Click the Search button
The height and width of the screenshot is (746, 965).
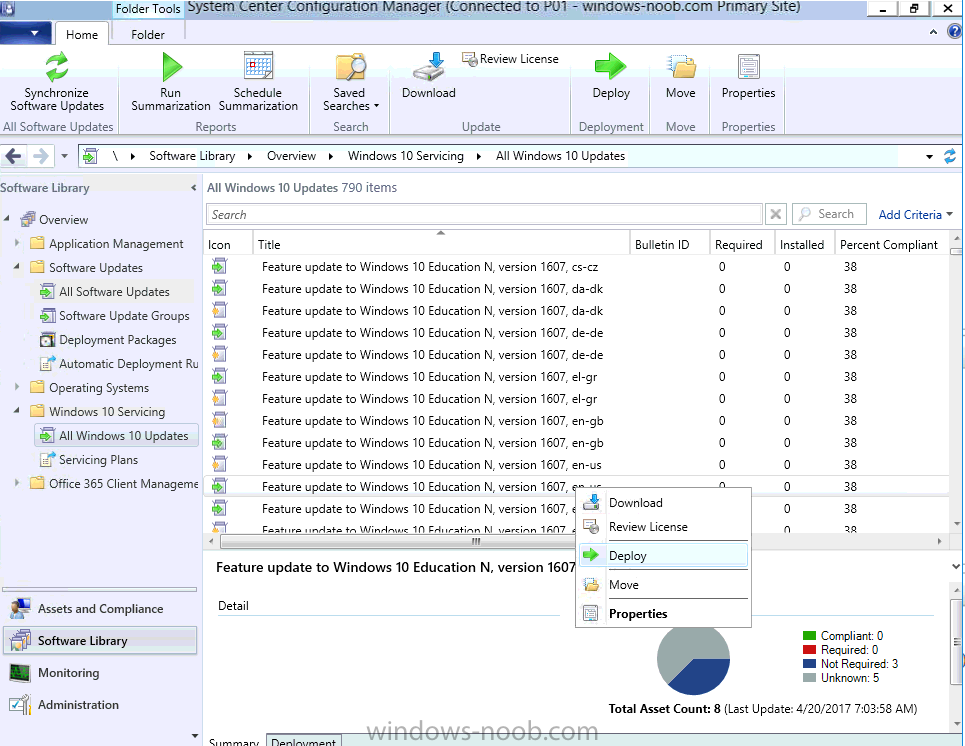[829, 214]
